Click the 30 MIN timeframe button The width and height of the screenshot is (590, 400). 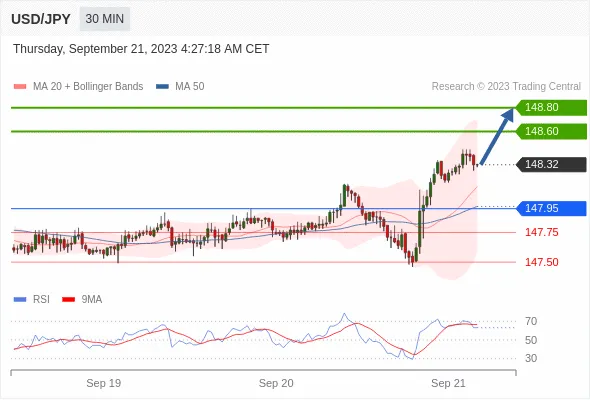tap(105, 19)
